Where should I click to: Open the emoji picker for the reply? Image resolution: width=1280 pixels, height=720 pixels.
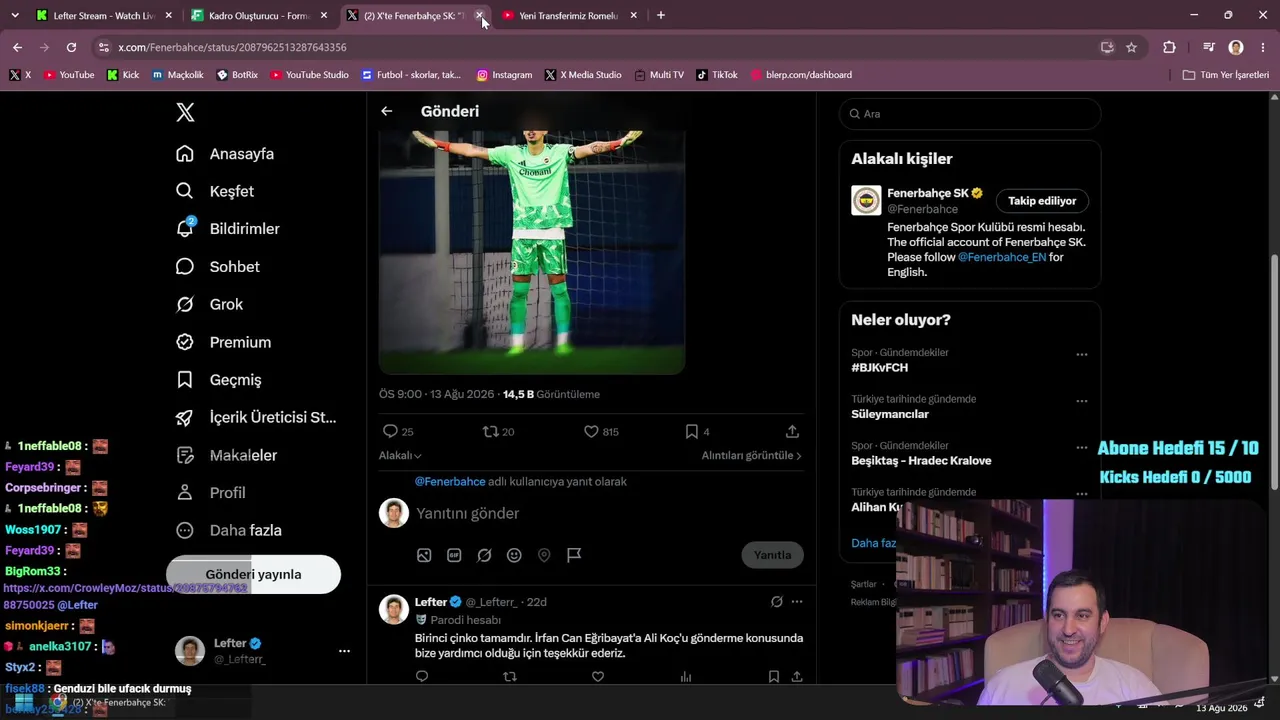(514, 555)
